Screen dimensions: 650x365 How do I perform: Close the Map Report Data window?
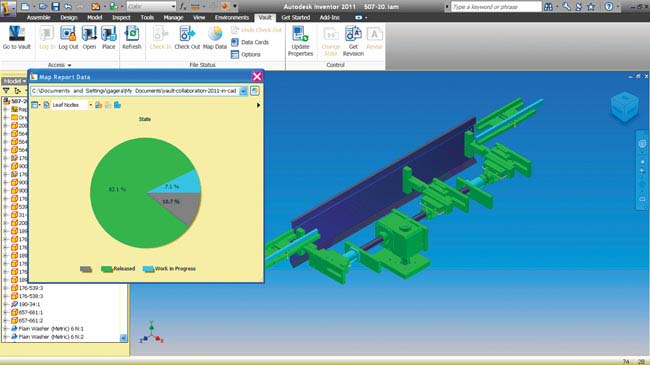pyautogui.click(x=257, y=76)
